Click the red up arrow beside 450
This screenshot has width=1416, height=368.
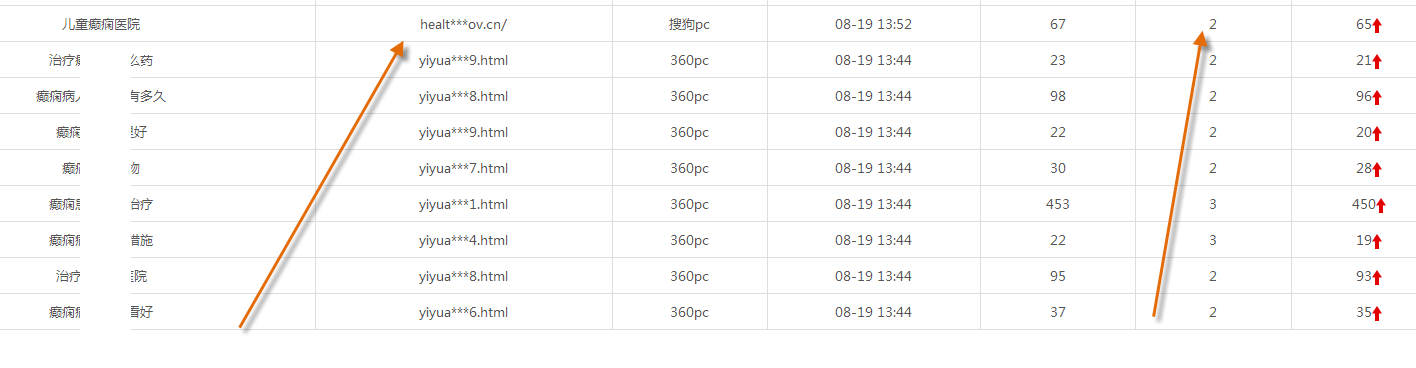(x=1381, y=205)
